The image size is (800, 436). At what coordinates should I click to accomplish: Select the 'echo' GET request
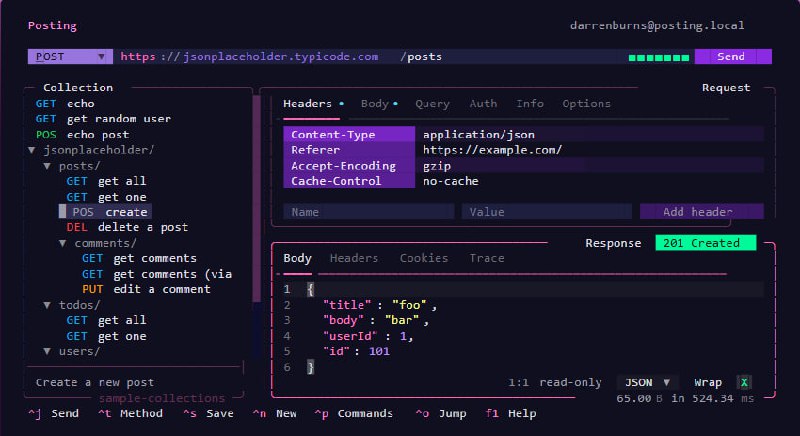pyautogui.click(x=65, y=104)
